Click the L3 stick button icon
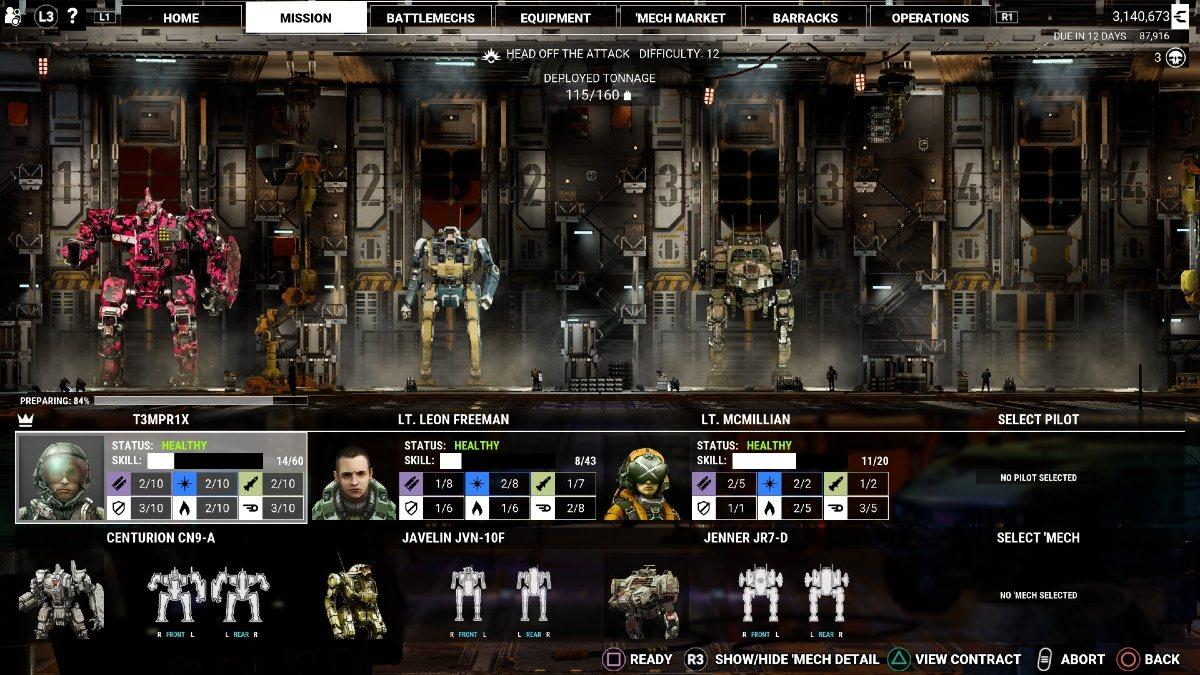Image resolution: width=1200 pixels, height=675 pixels. [x=46, y=17]
